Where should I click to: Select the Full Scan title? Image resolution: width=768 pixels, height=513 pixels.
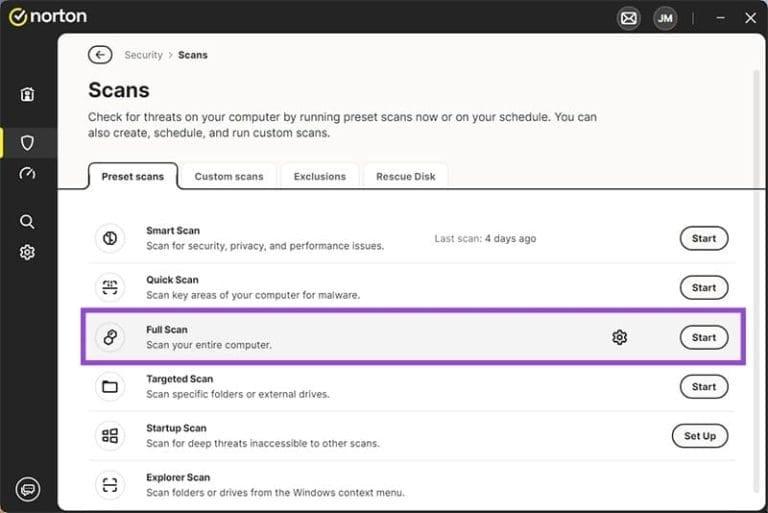(167, 329)
